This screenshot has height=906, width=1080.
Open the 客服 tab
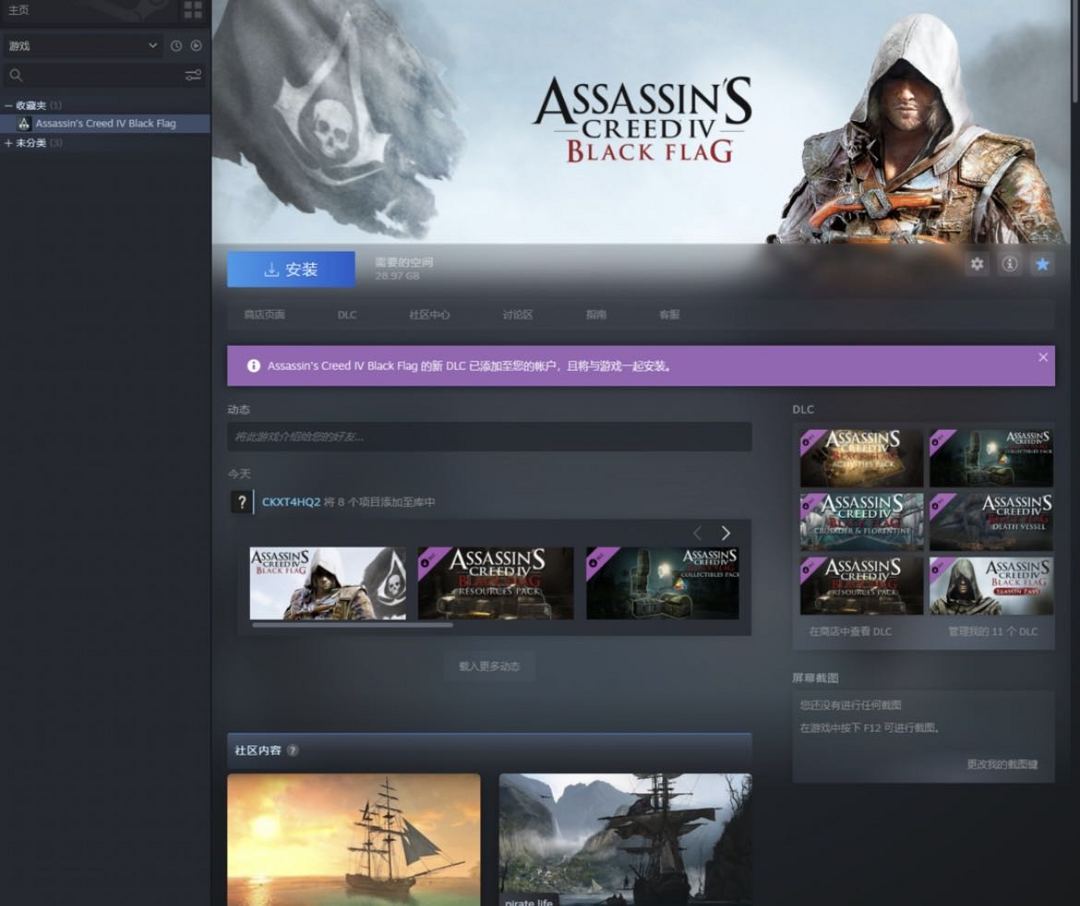669,315
